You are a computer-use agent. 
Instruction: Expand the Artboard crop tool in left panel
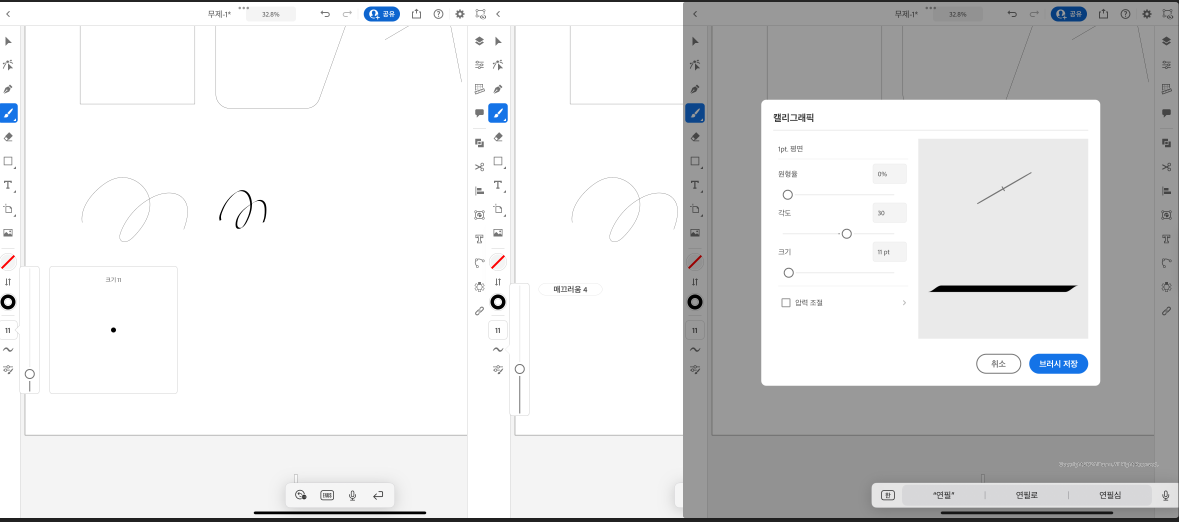[x=8, y=209]
